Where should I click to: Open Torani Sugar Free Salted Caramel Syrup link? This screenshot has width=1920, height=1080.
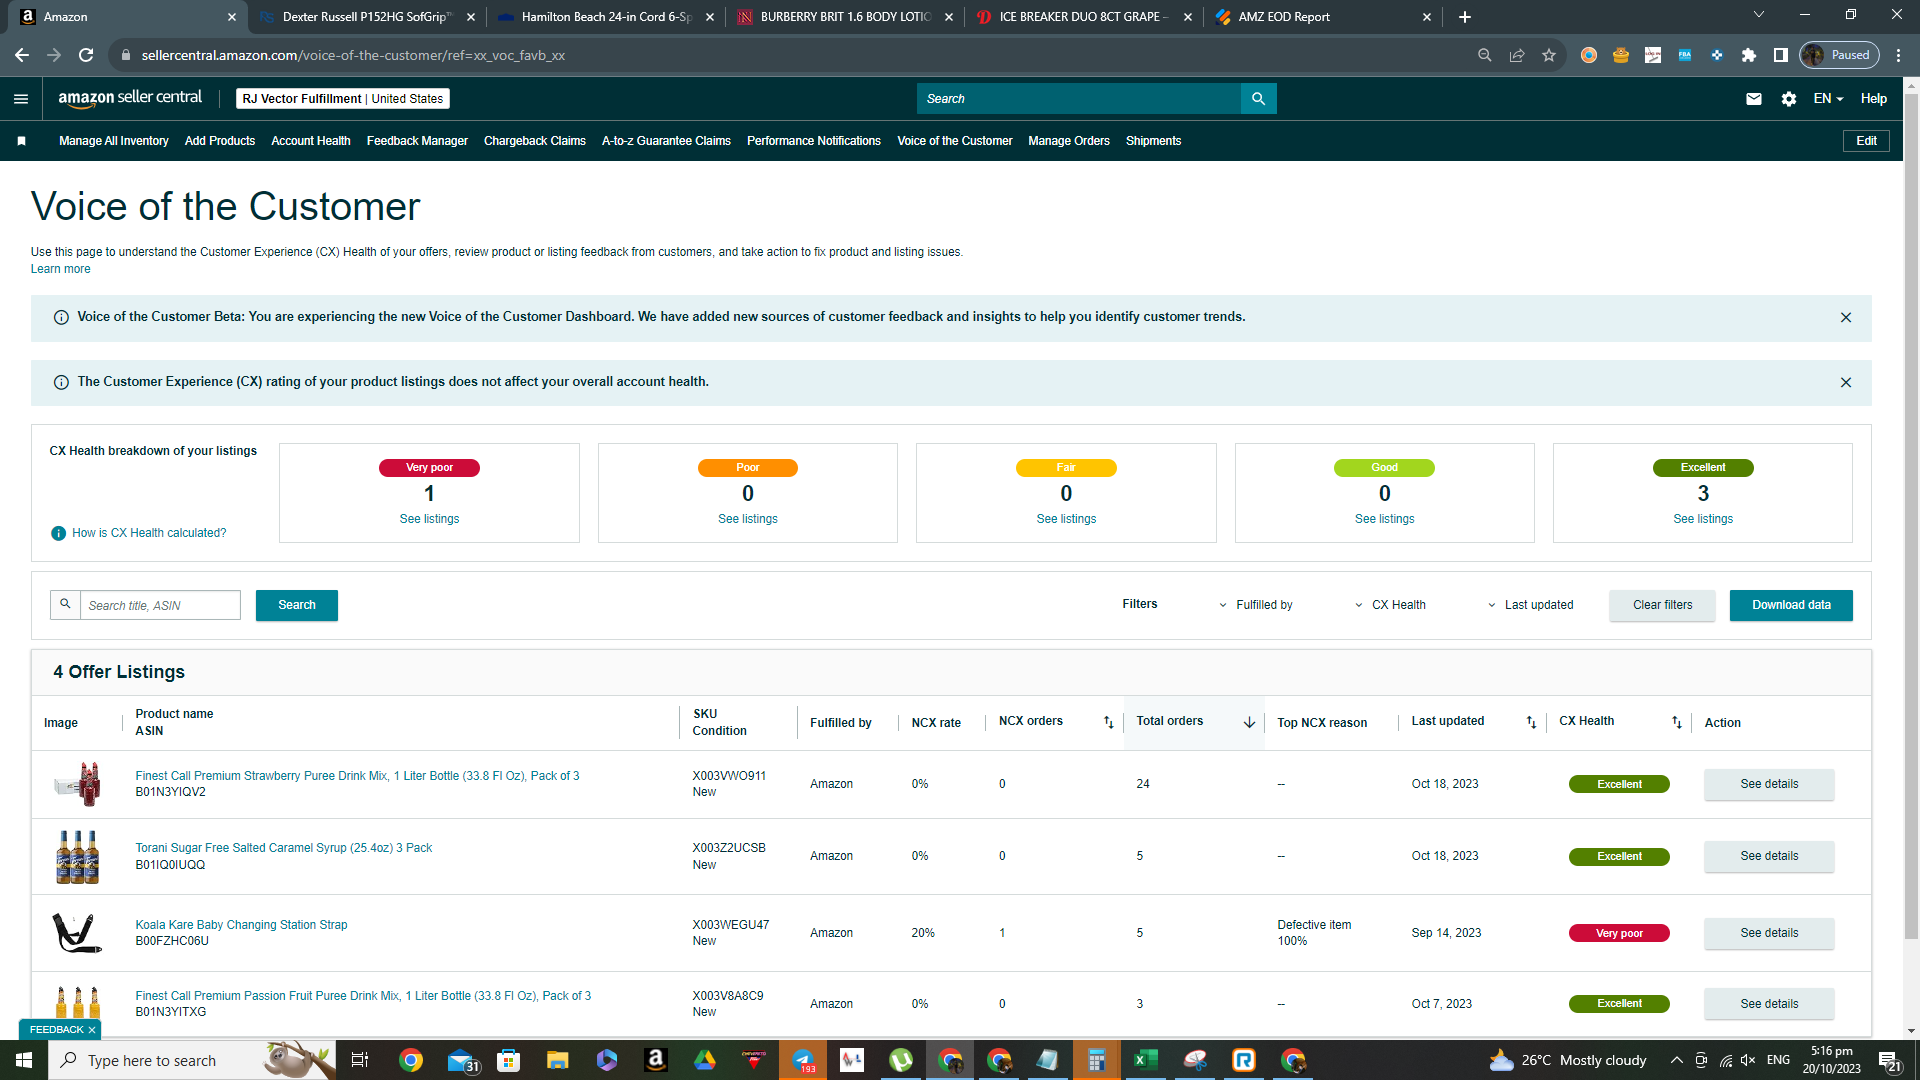(x=284, y=848)
